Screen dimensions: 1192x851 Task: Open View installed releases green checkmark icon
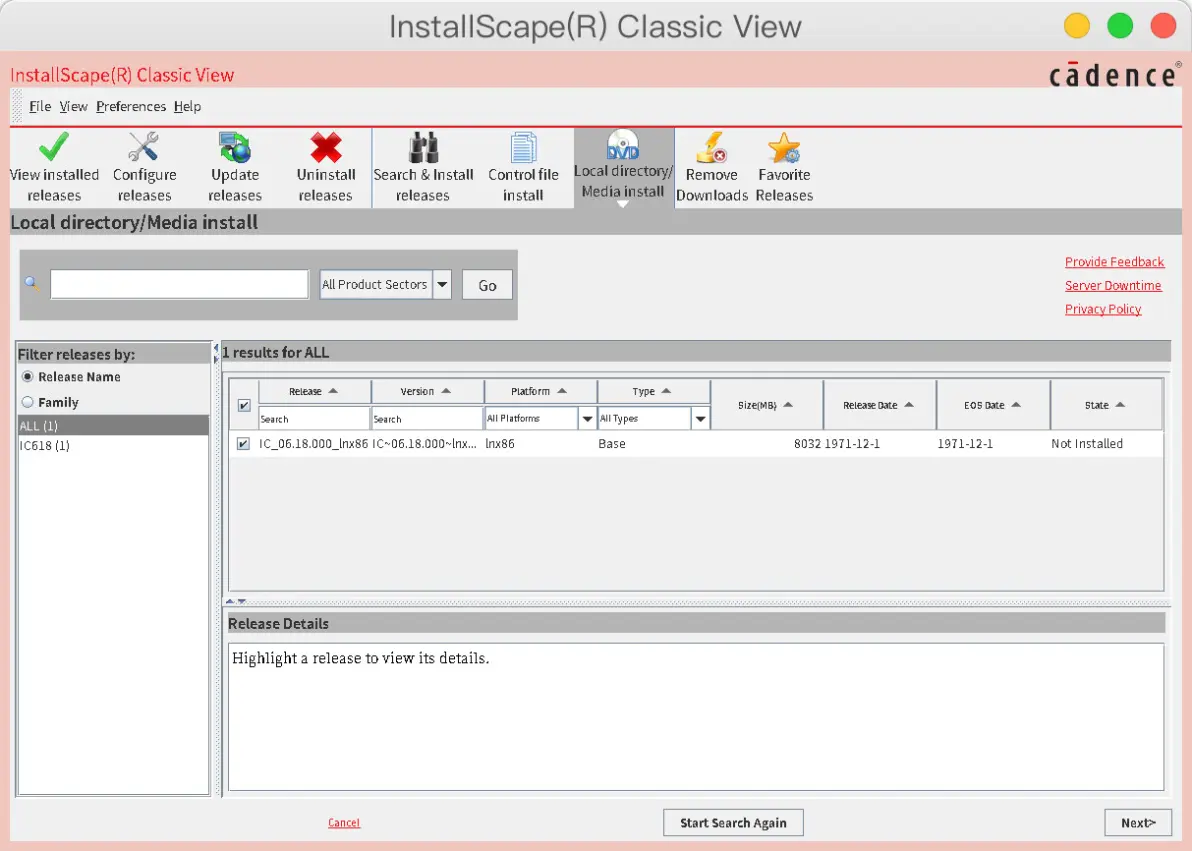pyautogui.click(x=54, y=147)
